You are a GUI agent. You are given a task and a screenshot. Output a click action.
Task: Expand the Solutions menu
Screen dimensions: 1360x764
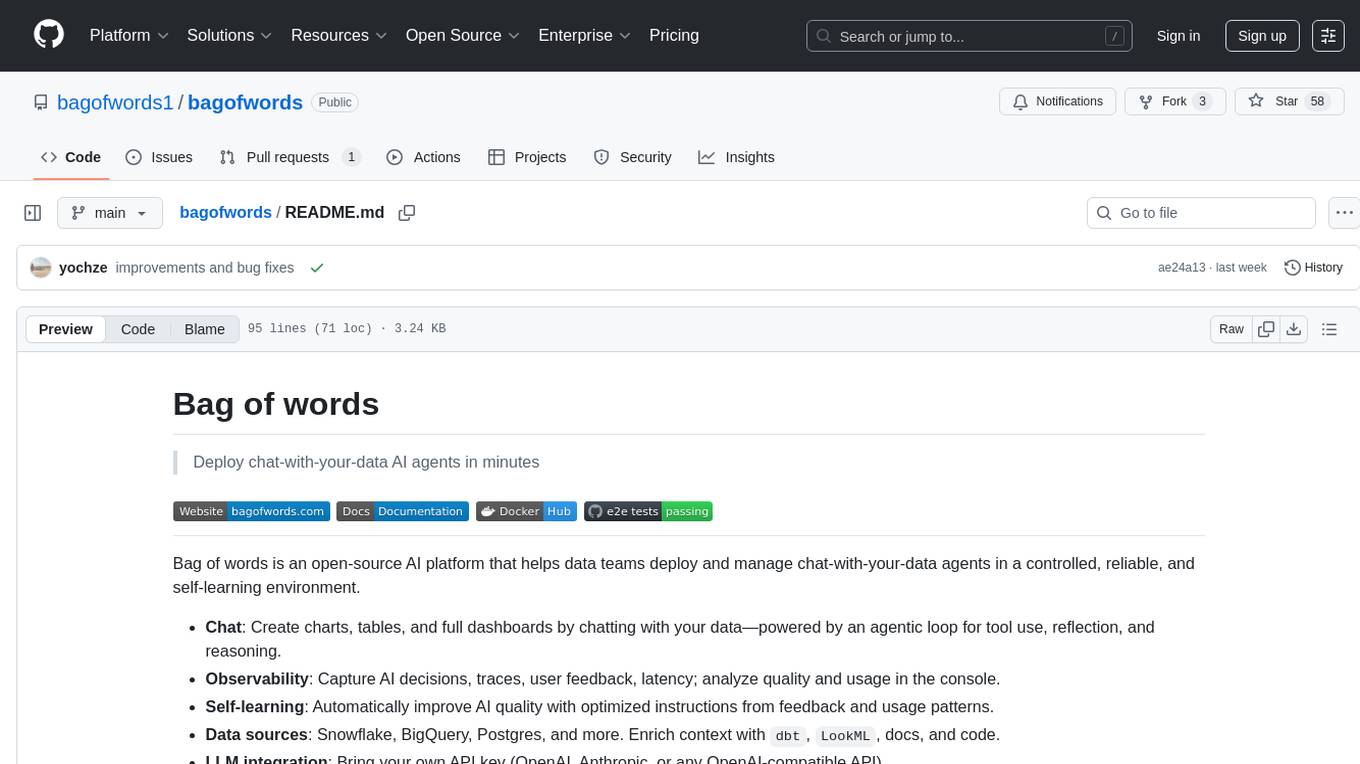coord(230,35)
